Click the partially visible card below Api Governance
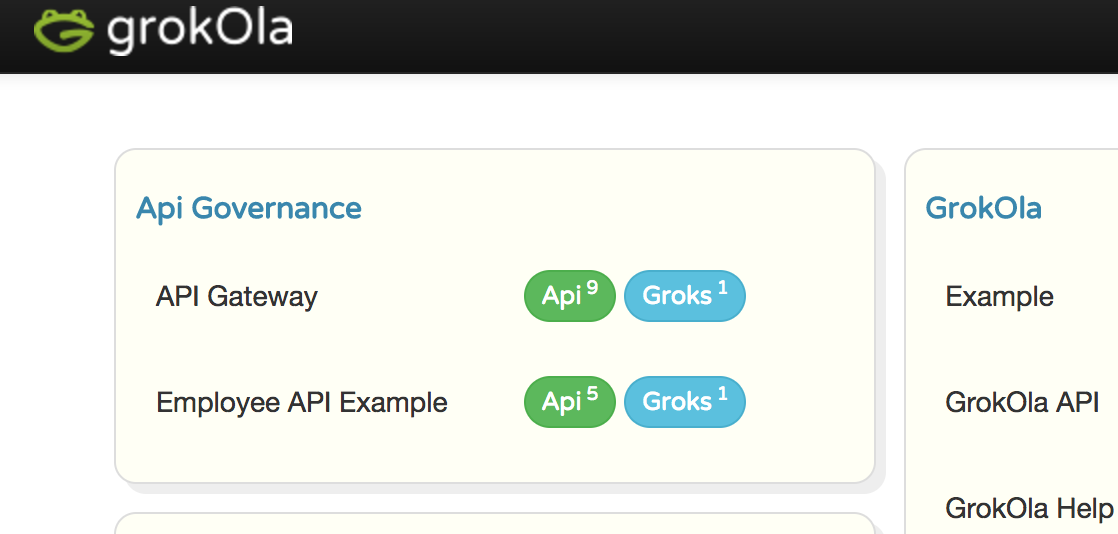This screenshot has height=534, width=1118. coord(494,524)
